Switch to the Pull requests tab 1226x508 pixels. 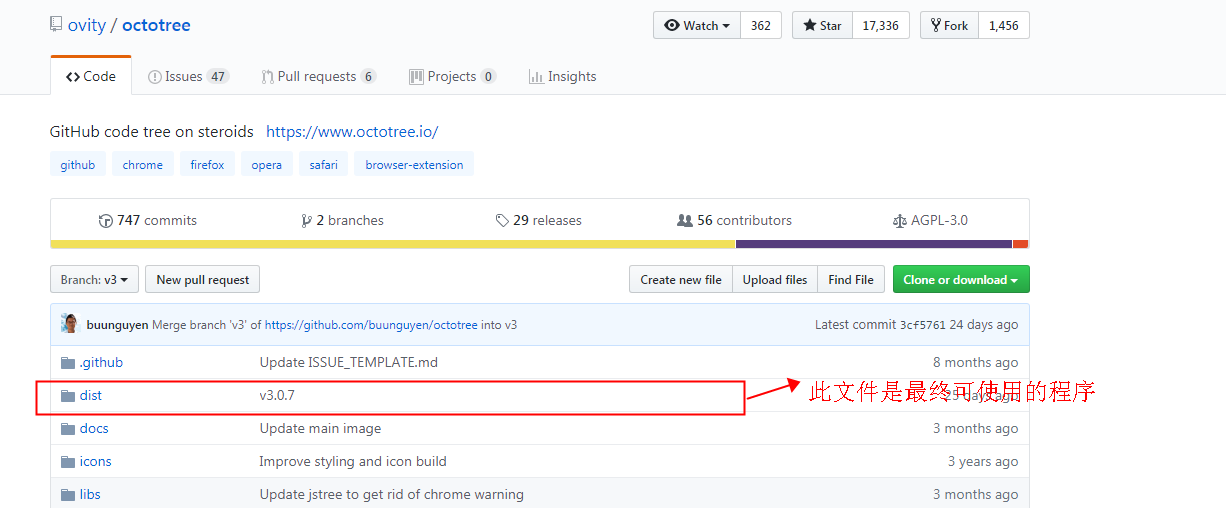point(319,76)
